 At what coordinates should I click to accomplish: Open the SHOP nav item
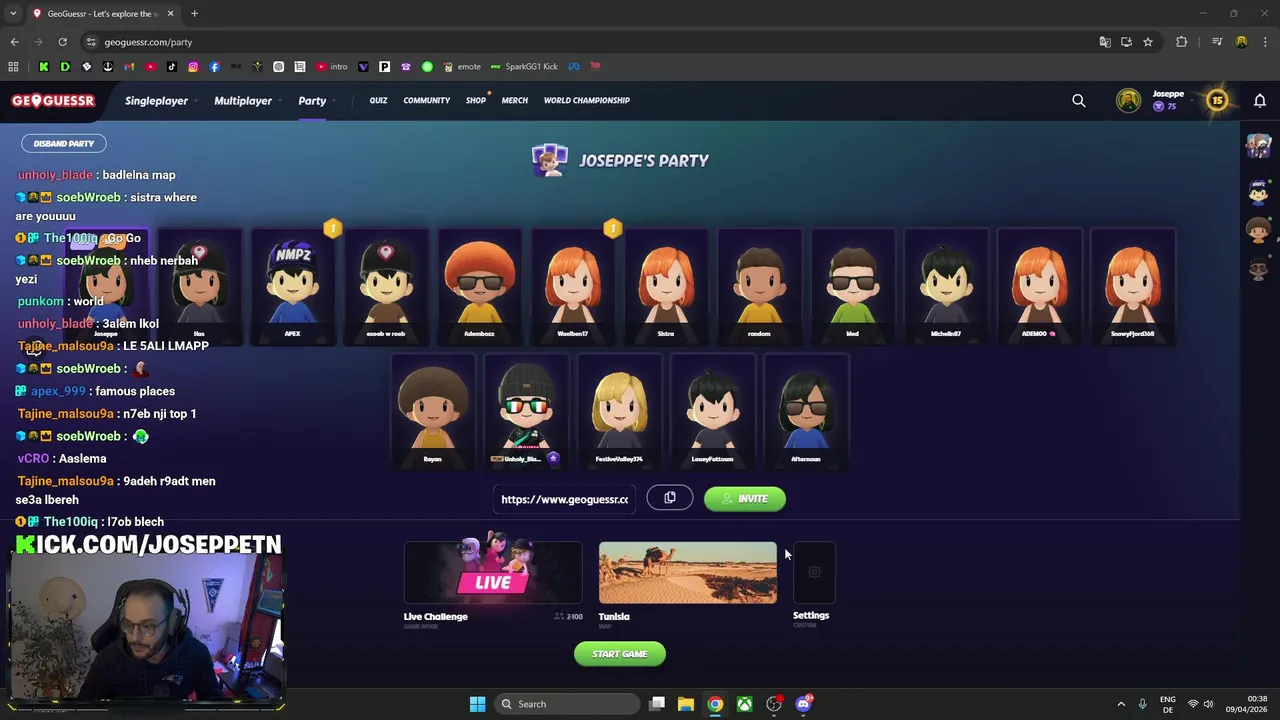coord(475,100)
